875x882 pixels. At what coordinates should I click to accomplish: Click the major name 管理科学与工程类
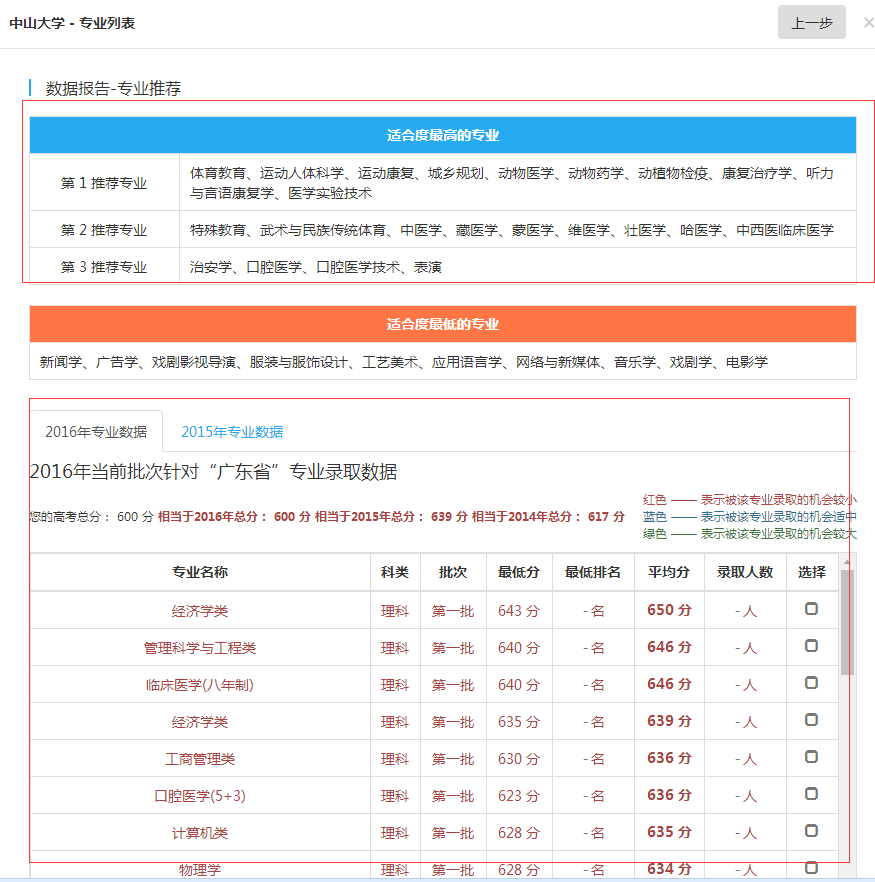point(200,648)
